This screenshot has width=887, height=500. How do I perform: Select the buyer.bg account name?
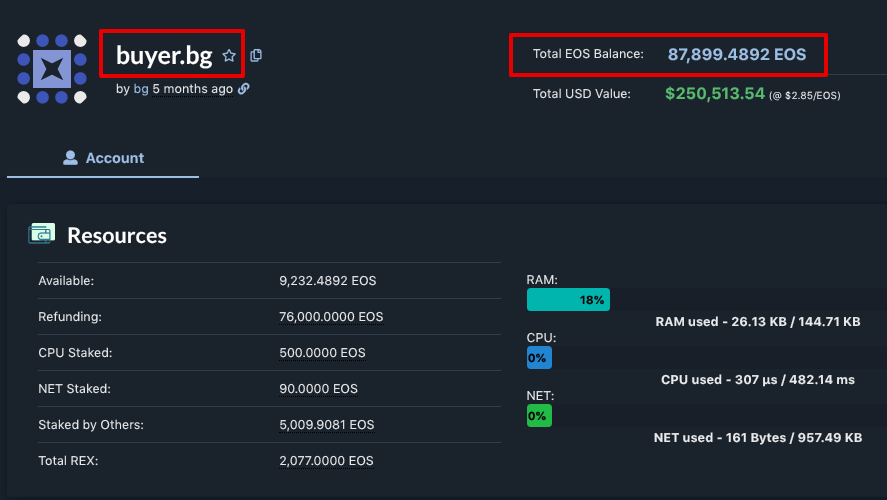point(164,55)
